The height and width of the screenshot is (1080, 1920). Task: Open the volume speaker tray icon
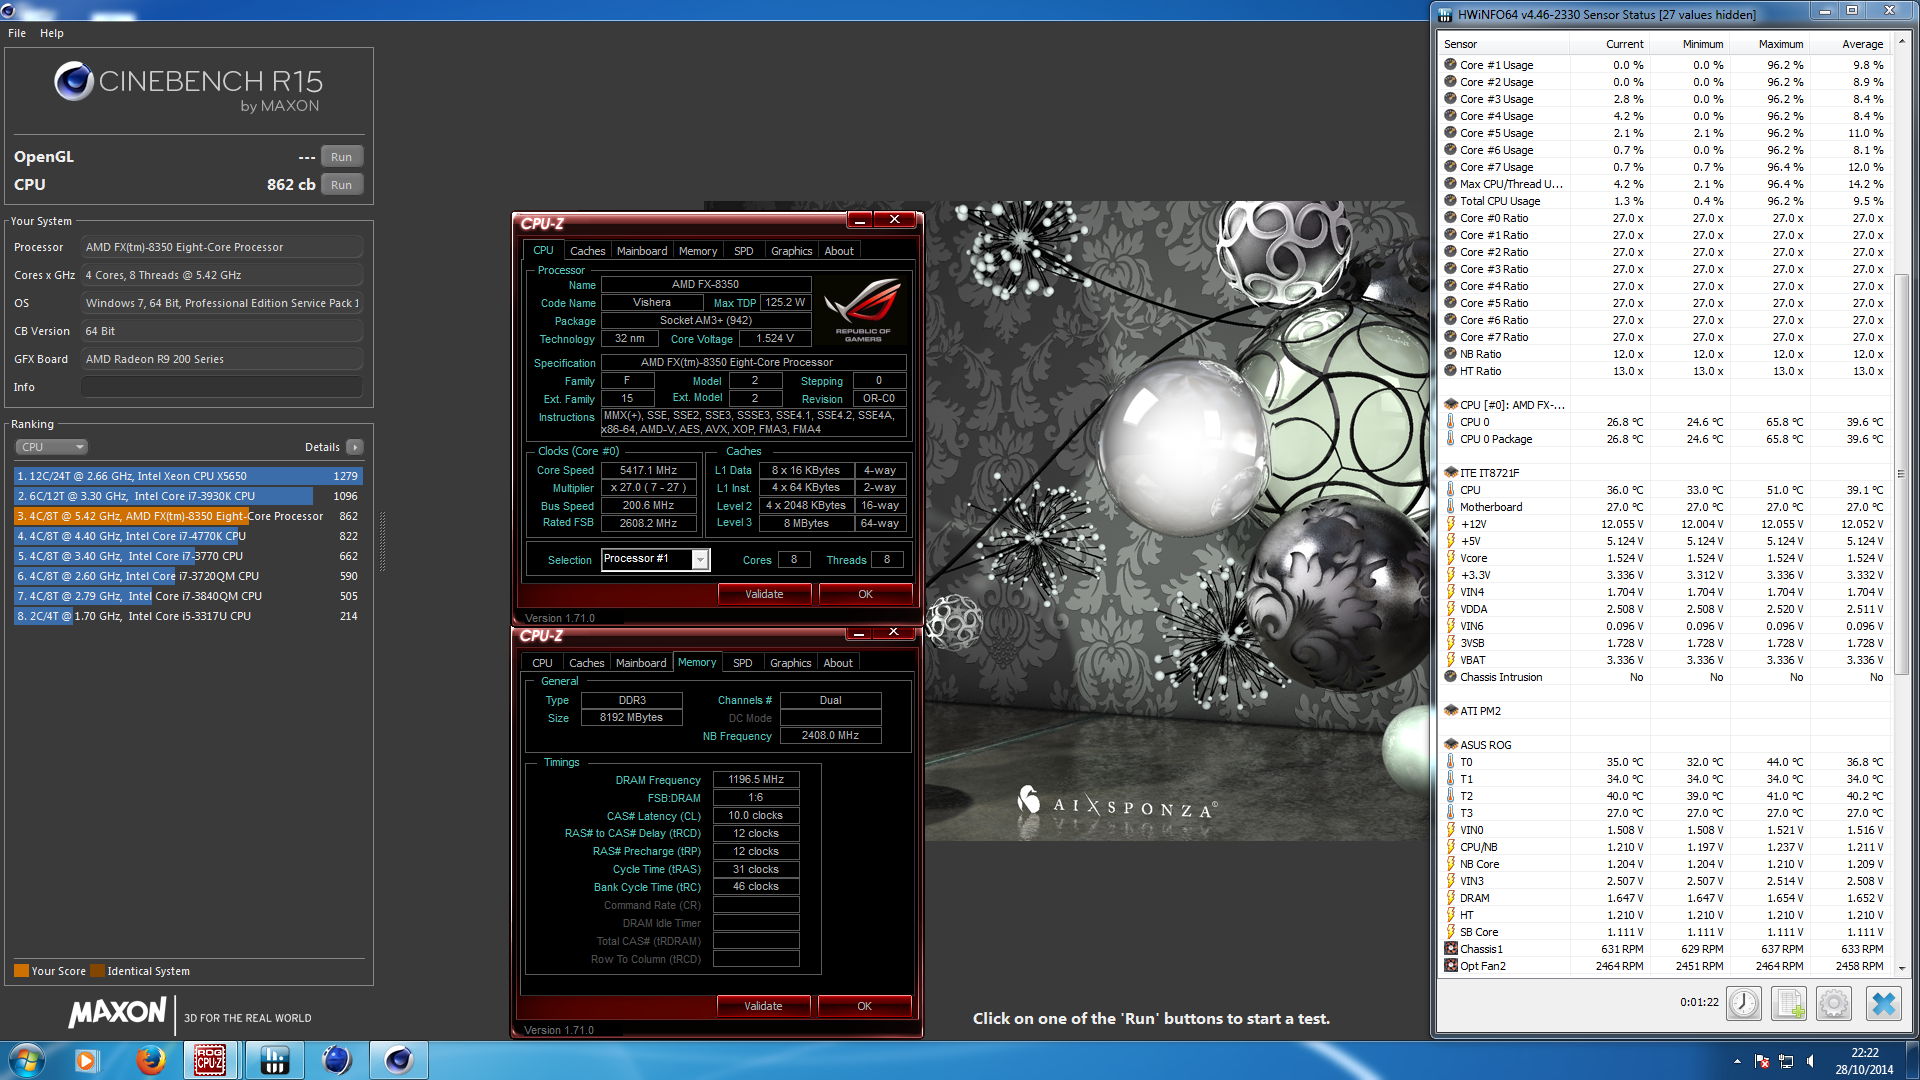click(x=1810, y=1061)
